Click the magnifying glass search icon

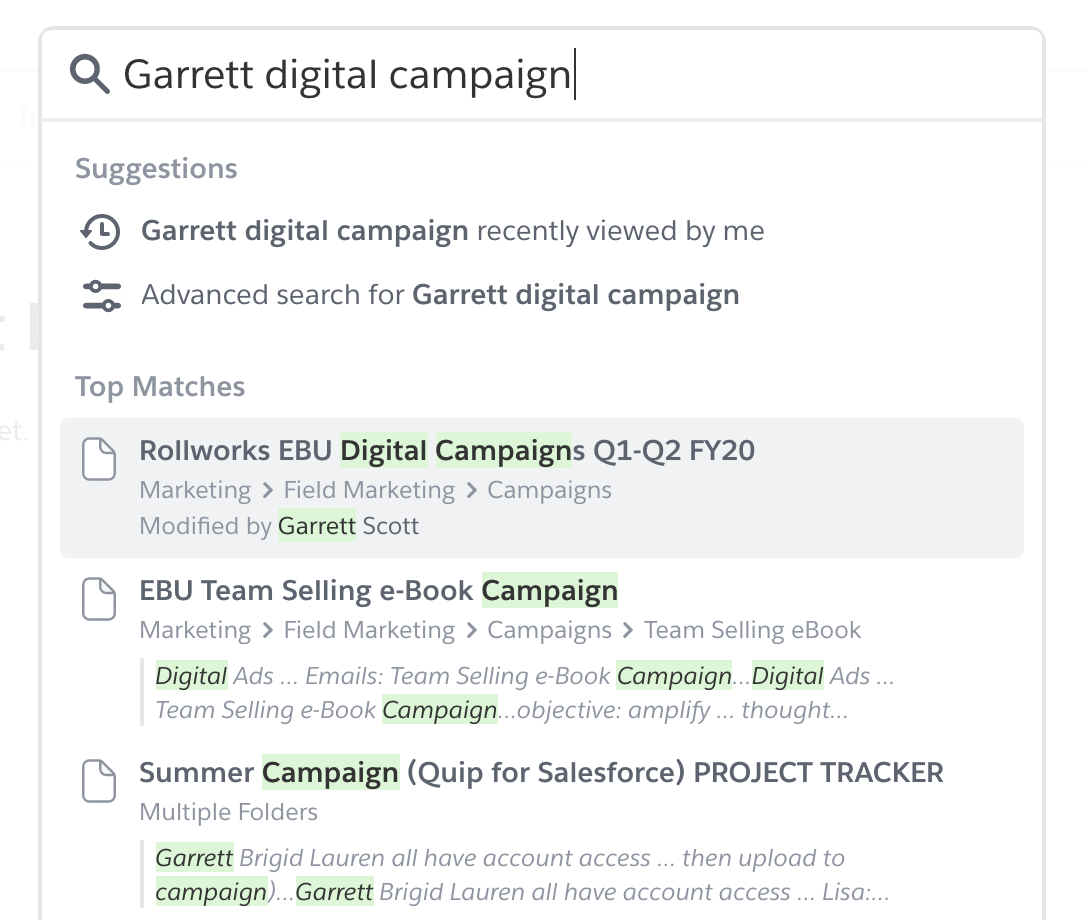point(90,75)
